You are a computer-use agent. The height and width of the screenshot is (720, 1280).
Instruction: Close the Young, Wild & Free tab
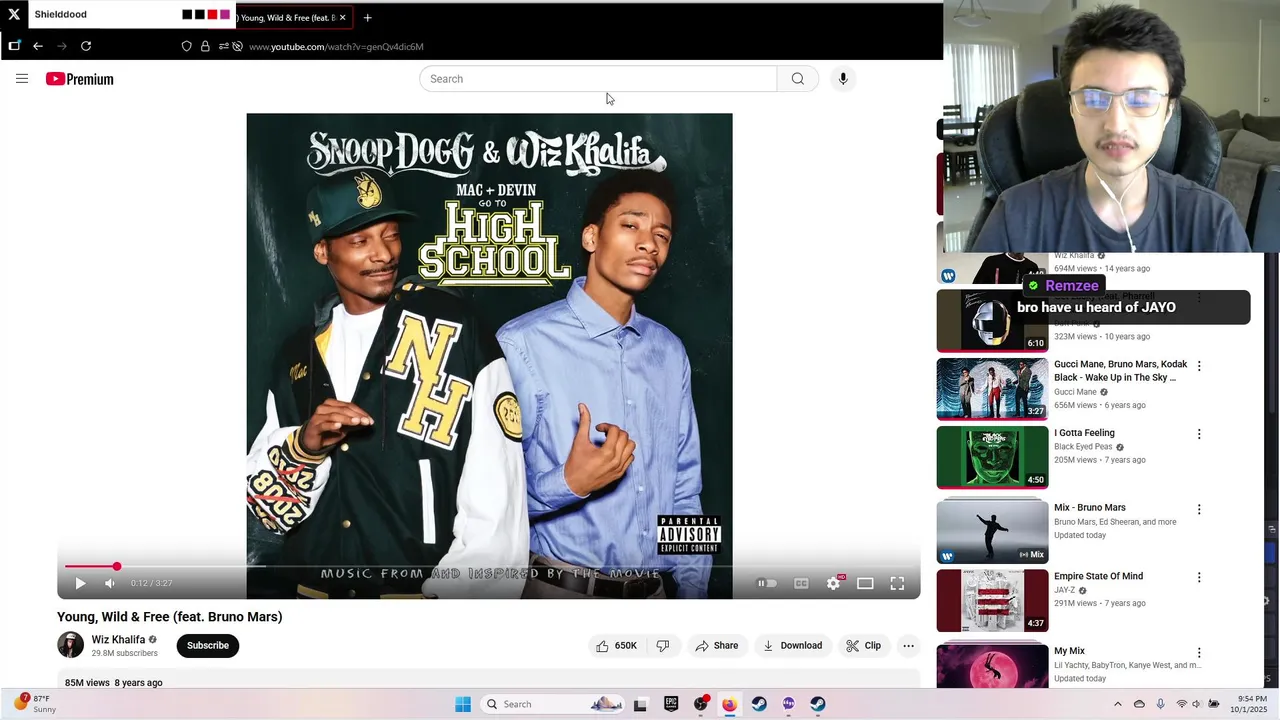click(342, 17)
